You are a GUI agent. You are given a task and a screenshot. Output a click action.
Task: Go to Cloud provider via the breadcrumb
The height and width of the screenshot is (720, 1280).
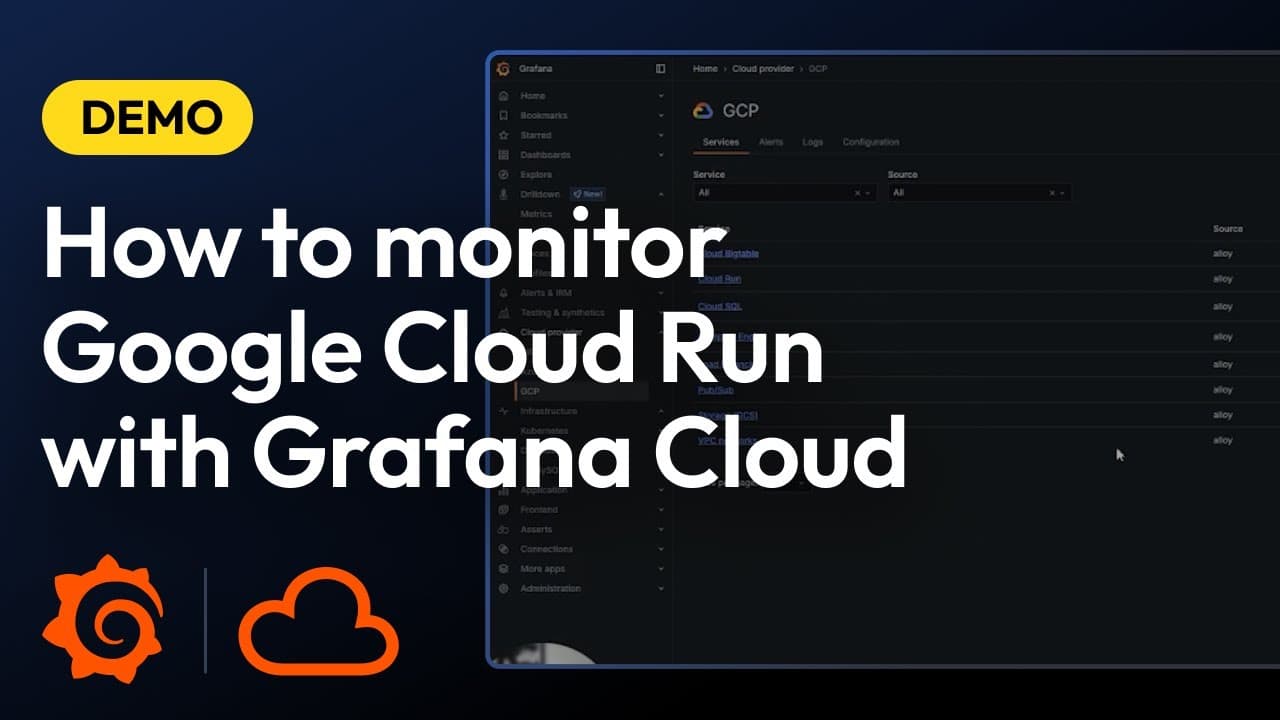(x=763, y=69)
